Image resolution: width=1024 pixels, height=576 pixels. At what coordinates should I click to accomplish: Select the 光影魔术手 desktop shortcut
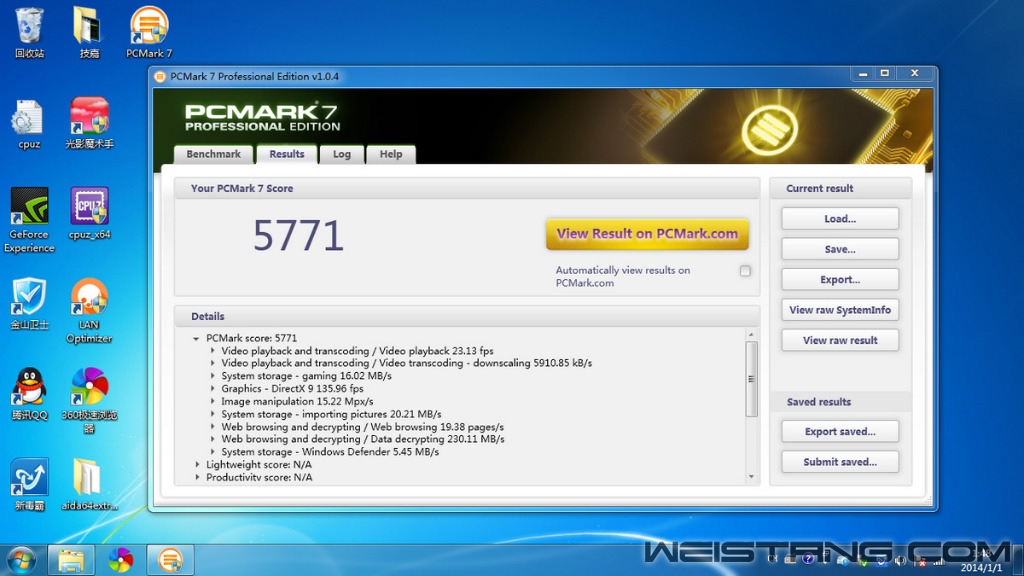(89, 123)
